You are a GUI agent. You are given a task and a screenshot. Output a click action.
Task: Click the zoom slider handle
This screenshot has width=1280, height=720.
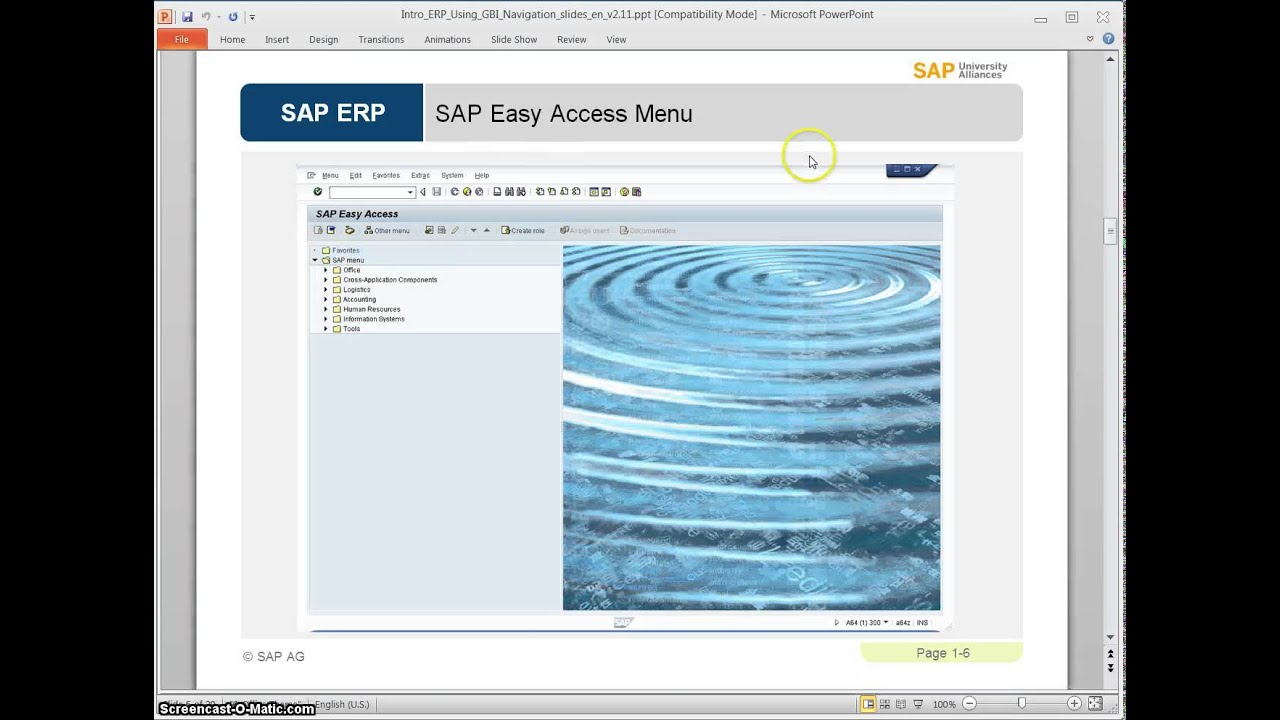coord(1021,704)
